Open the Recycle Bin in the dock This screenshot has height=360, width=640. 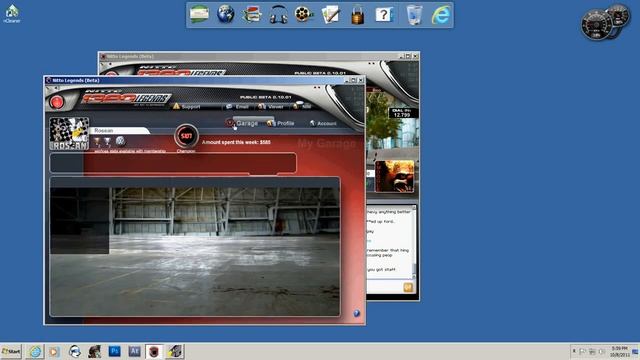pyautogui.click(x=414, y=16)
